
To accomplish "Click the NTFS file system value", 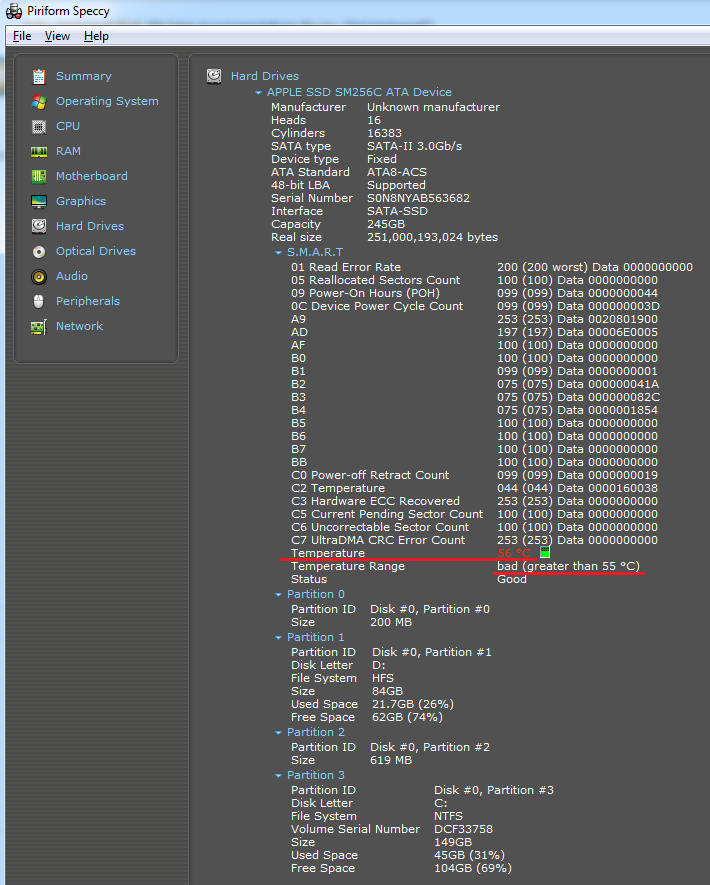I will (x=448, y=816).
